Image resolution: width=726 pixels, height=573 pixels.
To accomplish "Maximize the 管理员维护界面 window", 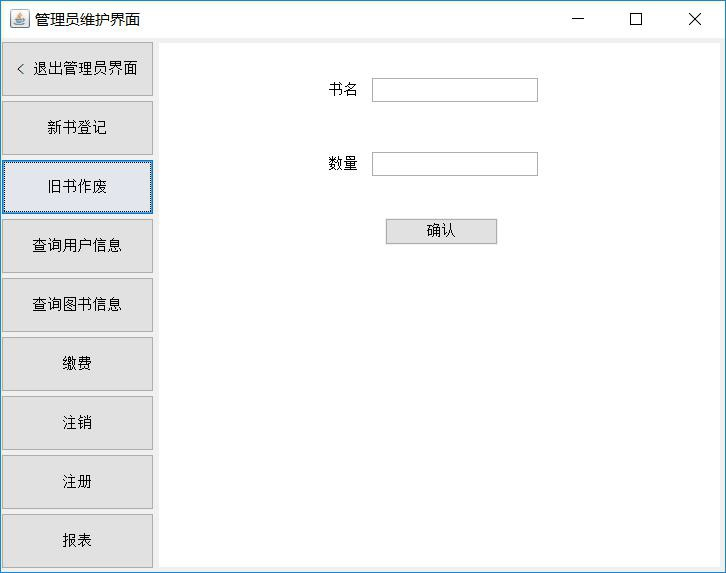I will click(636, 19).
